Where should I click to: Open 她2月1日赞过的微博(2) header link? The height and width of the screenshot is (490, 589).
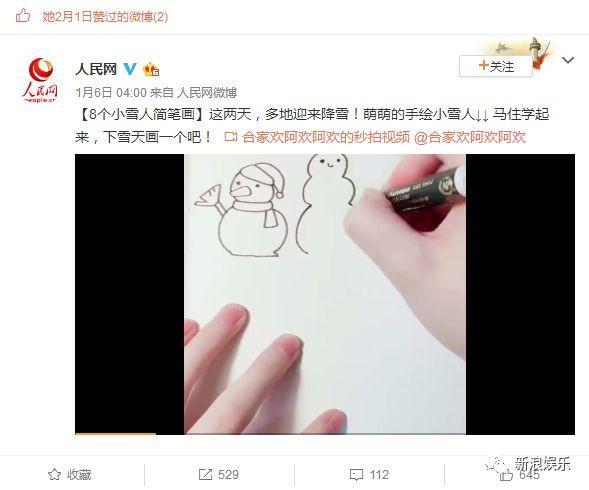pyautogui.click(x=105, y=17)
